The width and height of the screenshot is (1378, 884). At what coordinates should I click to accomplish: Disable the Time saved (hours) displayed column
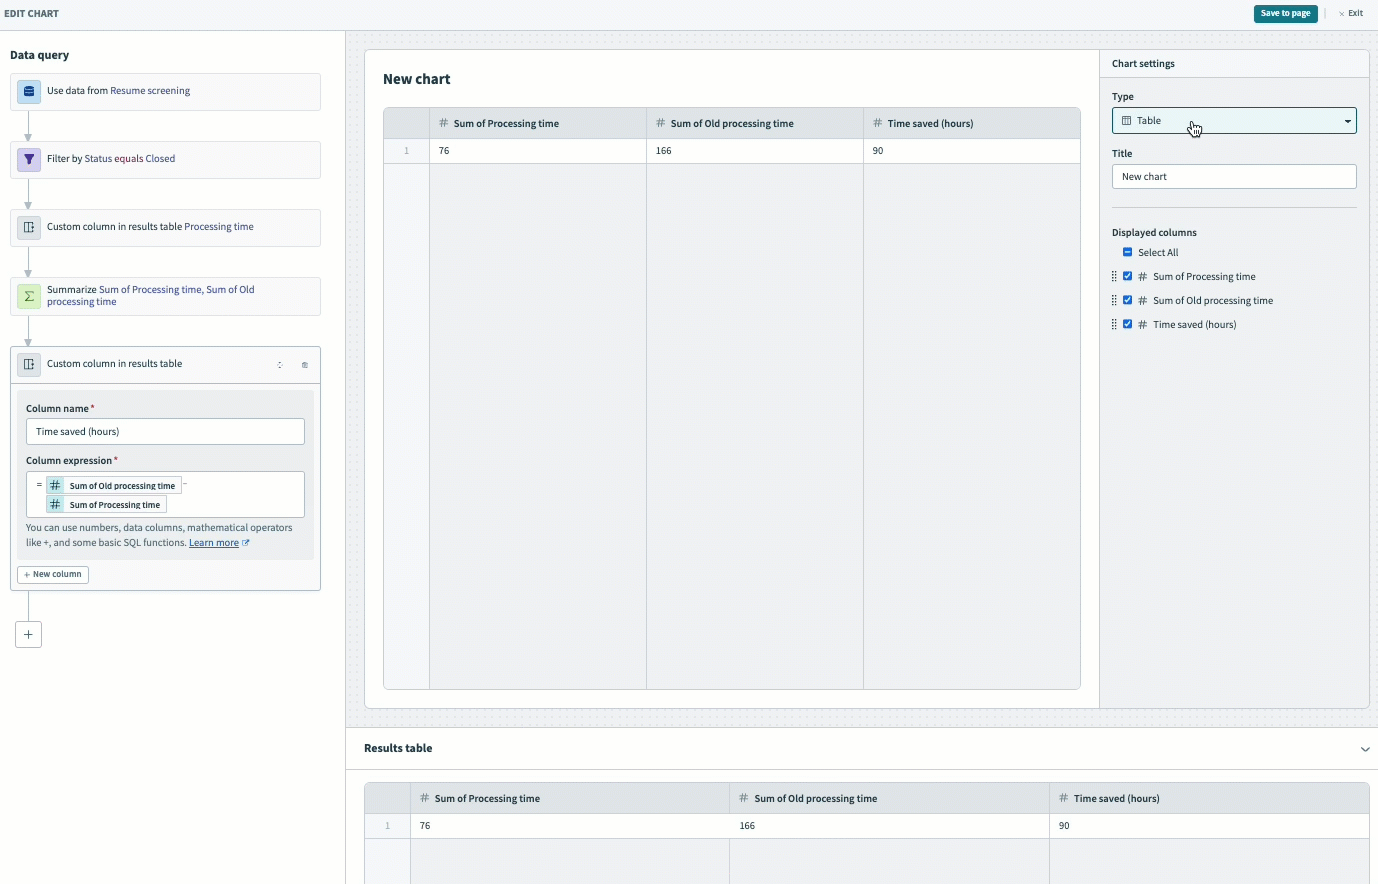(1128, 324)
